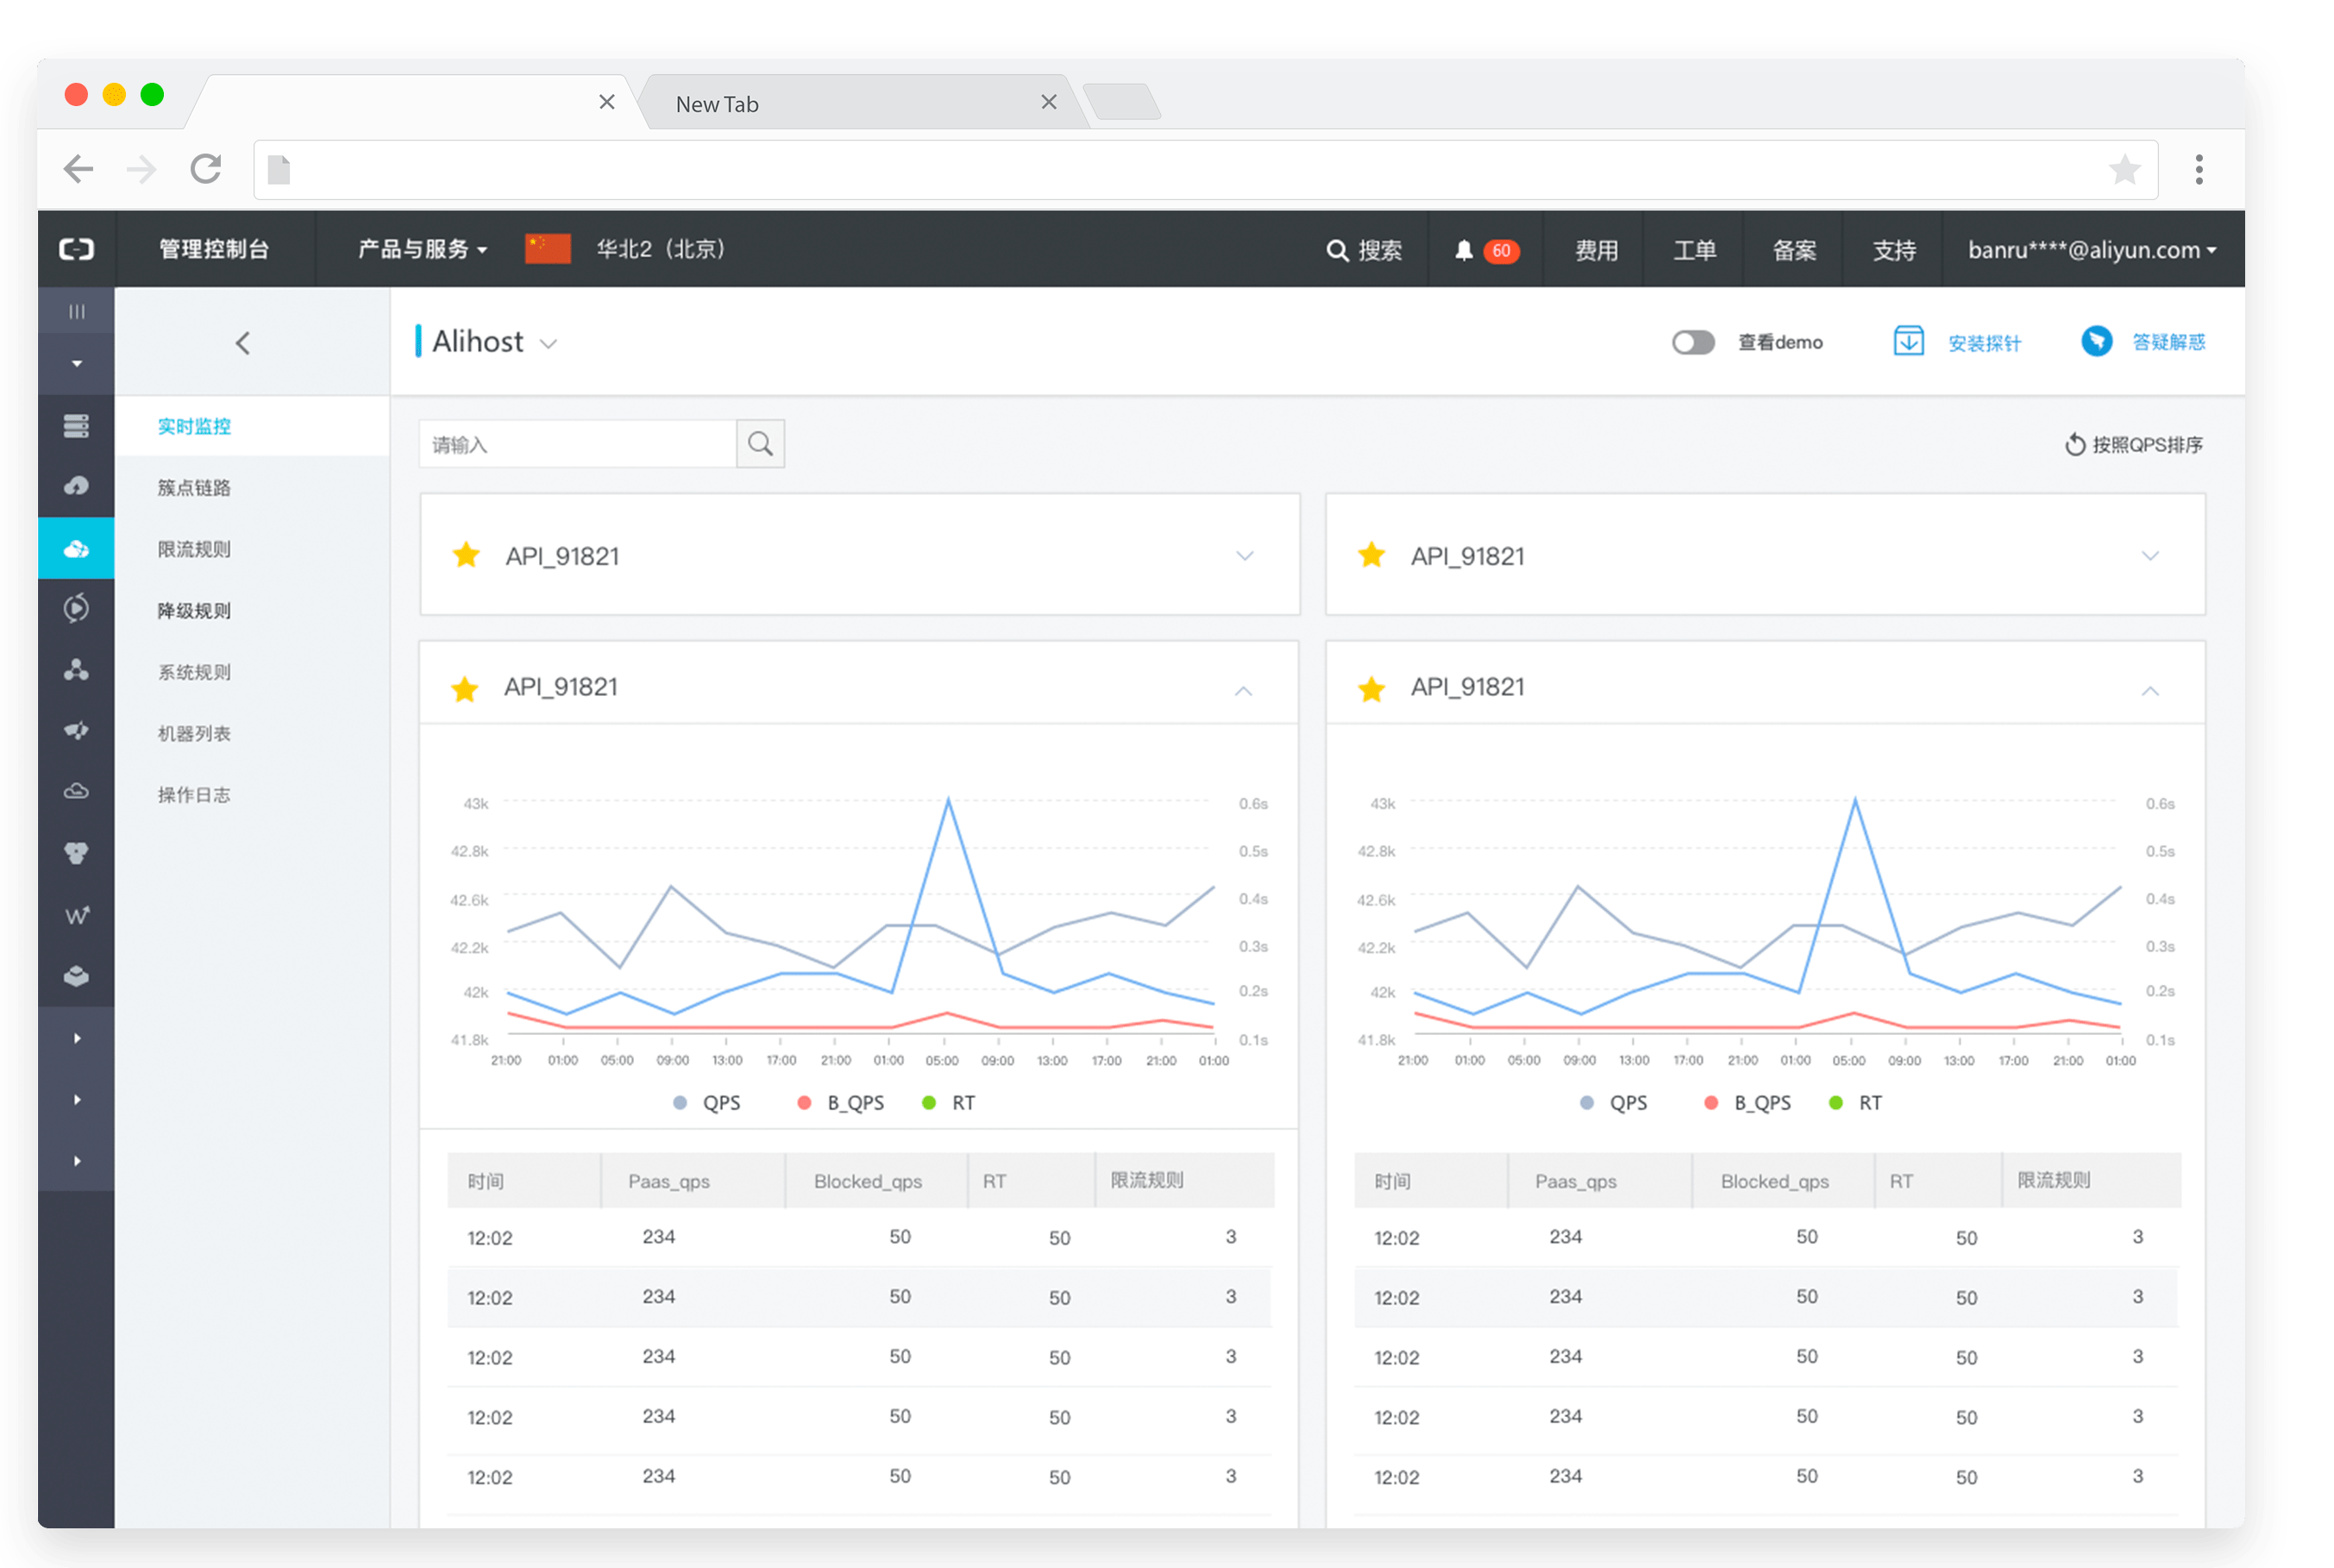This screenshot has width=2334, height=1568.
Task: Click the 工单 link in the top bar
Action: (1694, 250)
